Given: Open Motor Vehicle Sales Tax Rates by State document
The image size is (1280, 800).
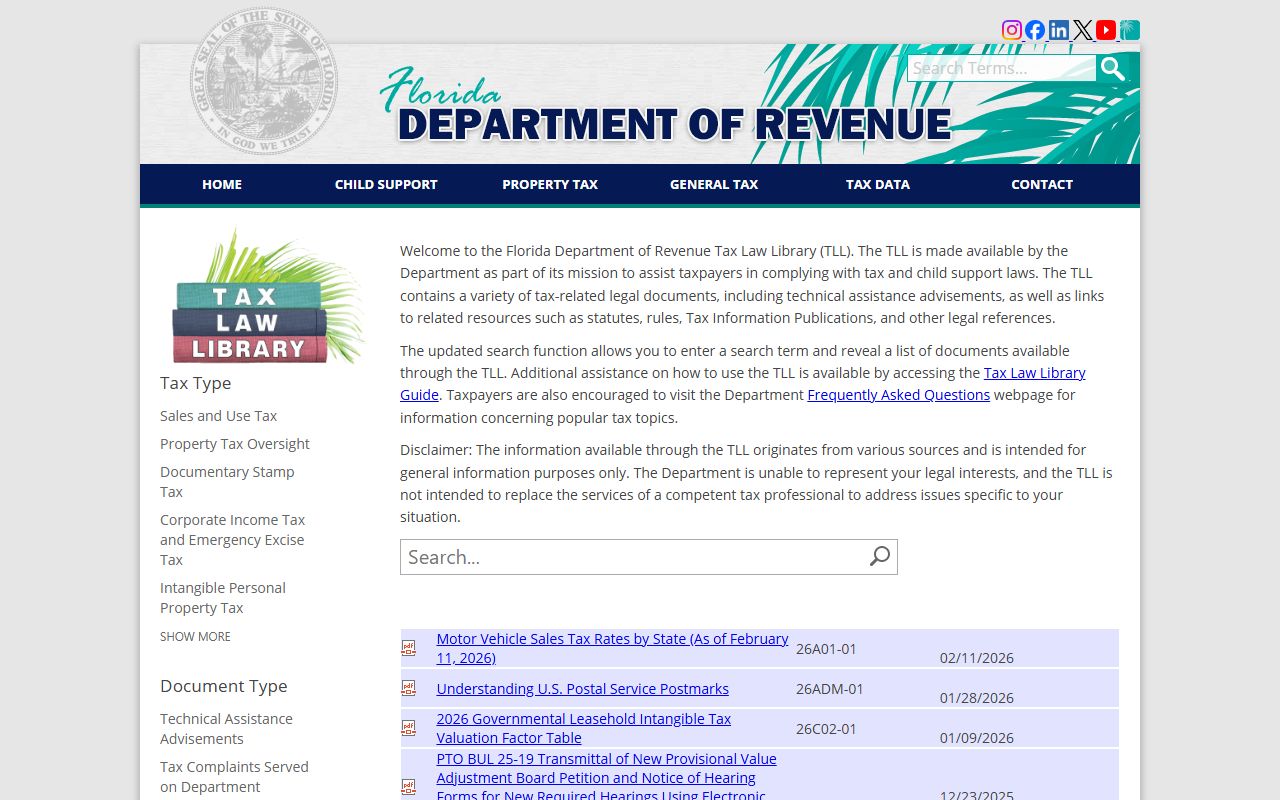Looking at the screenshot, I should click(612, 648).
